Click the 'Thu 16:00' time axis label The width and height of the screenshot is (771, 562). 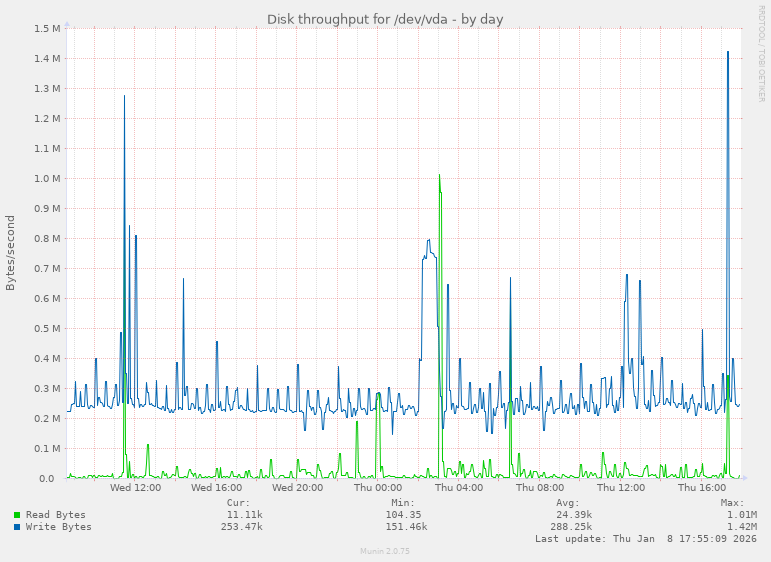tap(702, 488)
